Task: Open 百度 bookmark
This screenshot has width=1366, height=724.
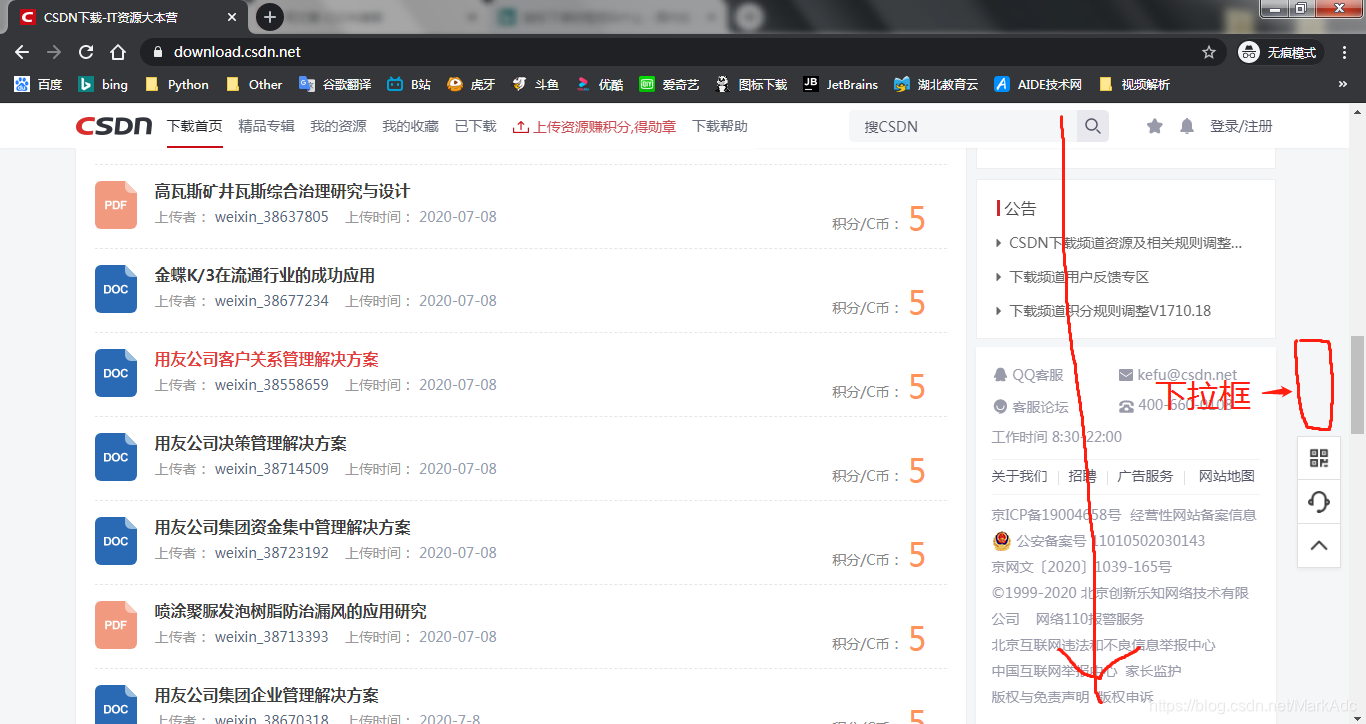Action: [38, 85]
